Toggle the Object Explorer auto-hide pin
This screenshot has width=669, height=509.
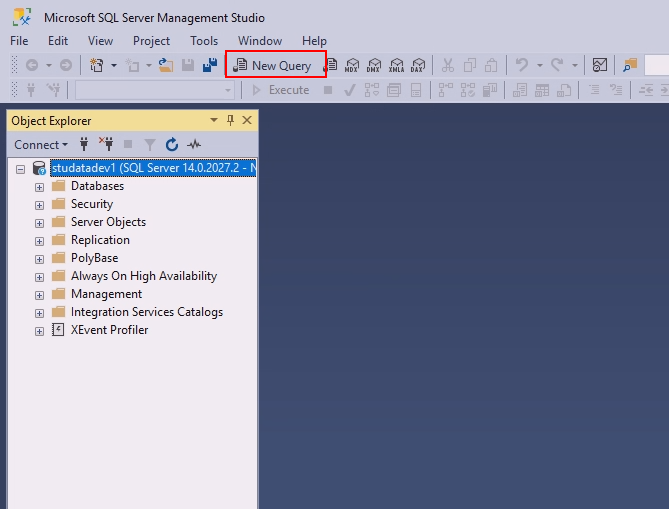[230, 120]
